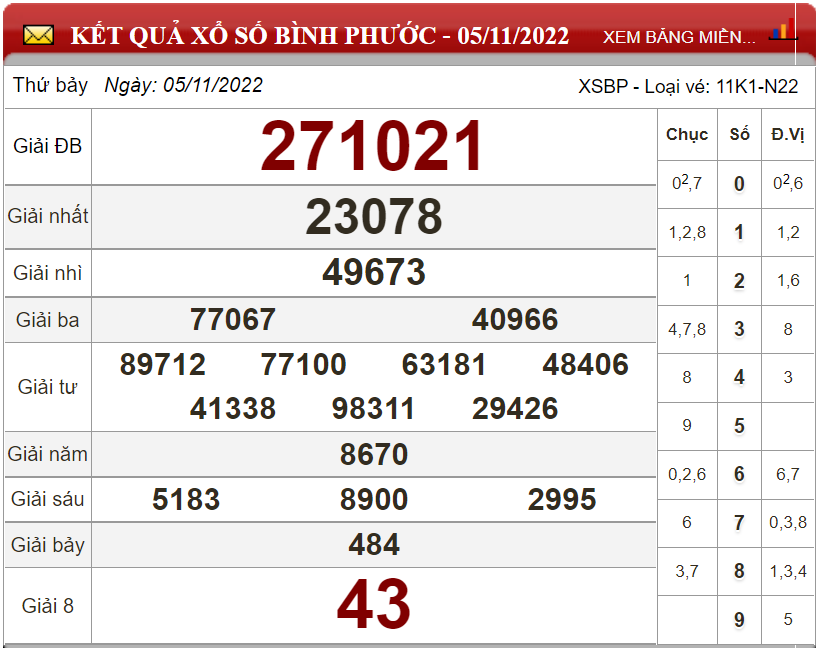Click the Thứ bảy weekday text
Image resolution: width=820 pixels, height=648 pixels.
50,85
